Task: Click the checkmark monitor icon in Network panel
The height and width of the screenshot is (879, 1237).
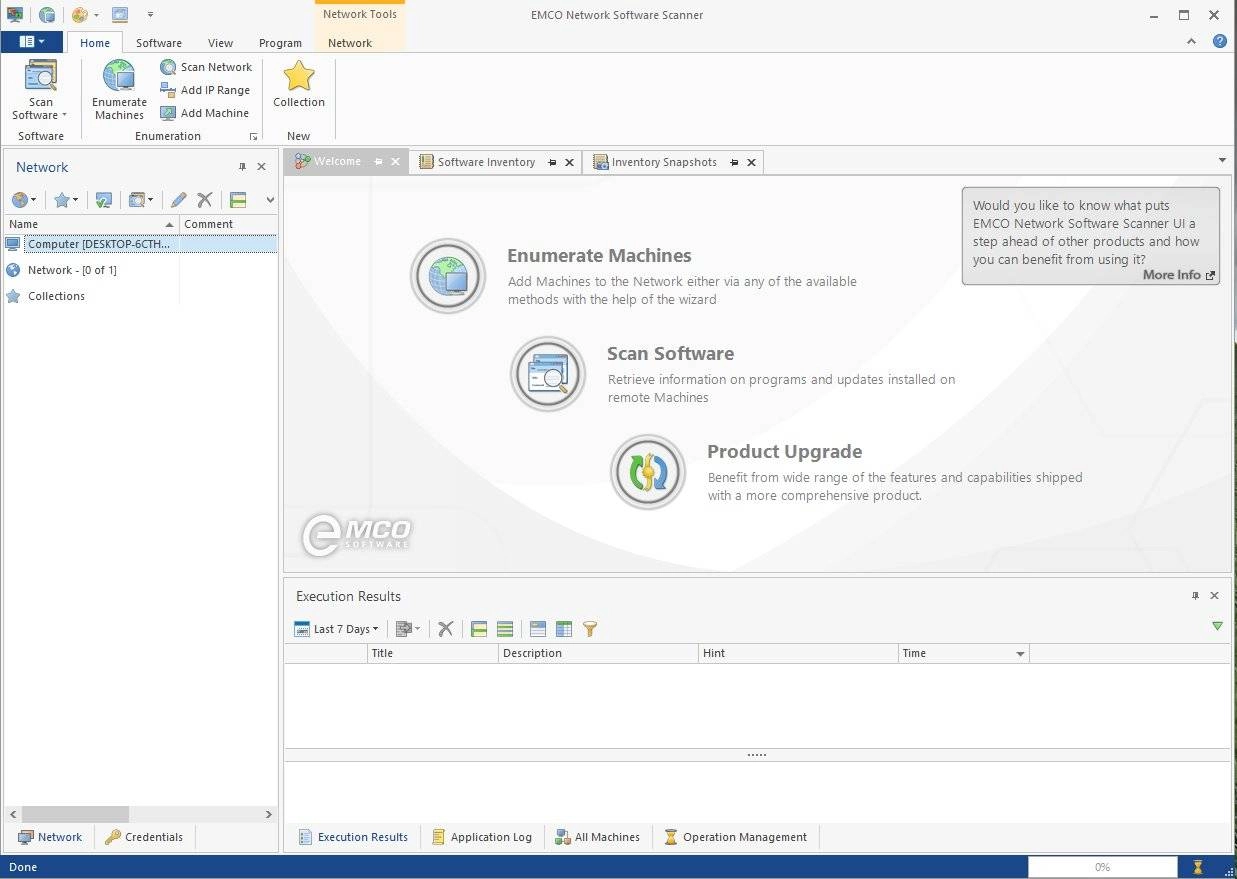Action: (103, 200)
